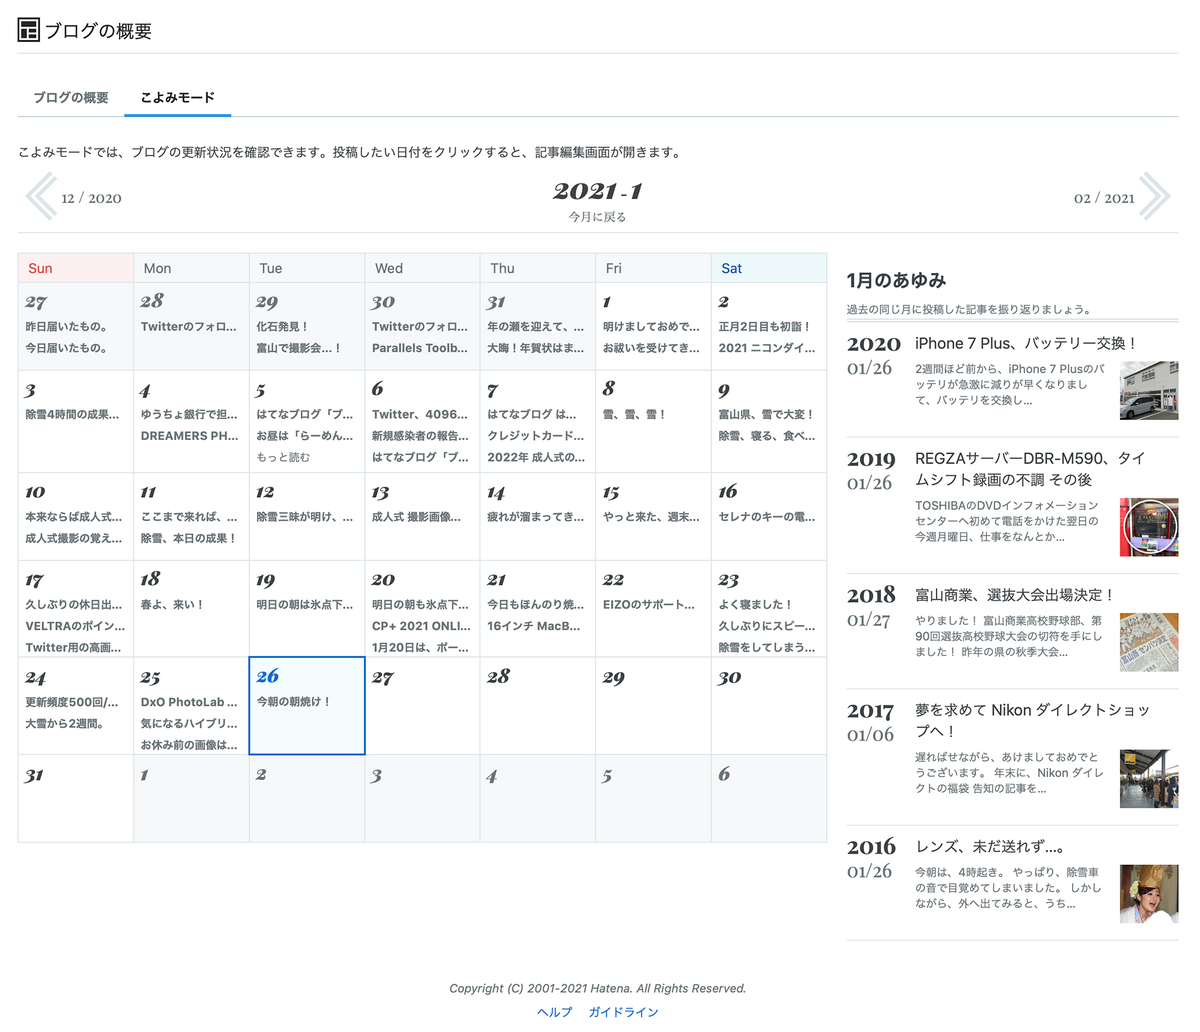Open post DREAMERS PH… on January 4

(x=189, y=436)
